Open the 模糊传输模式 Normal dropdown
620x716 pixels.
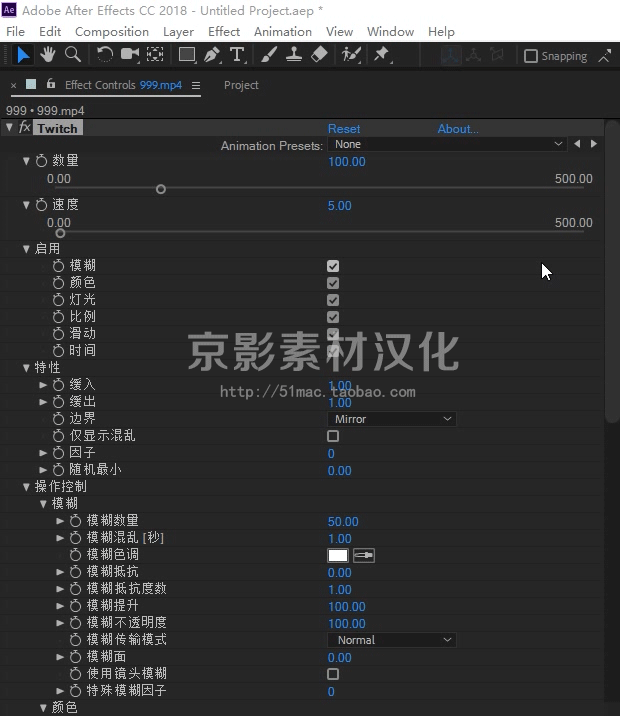tap(392, 640)
